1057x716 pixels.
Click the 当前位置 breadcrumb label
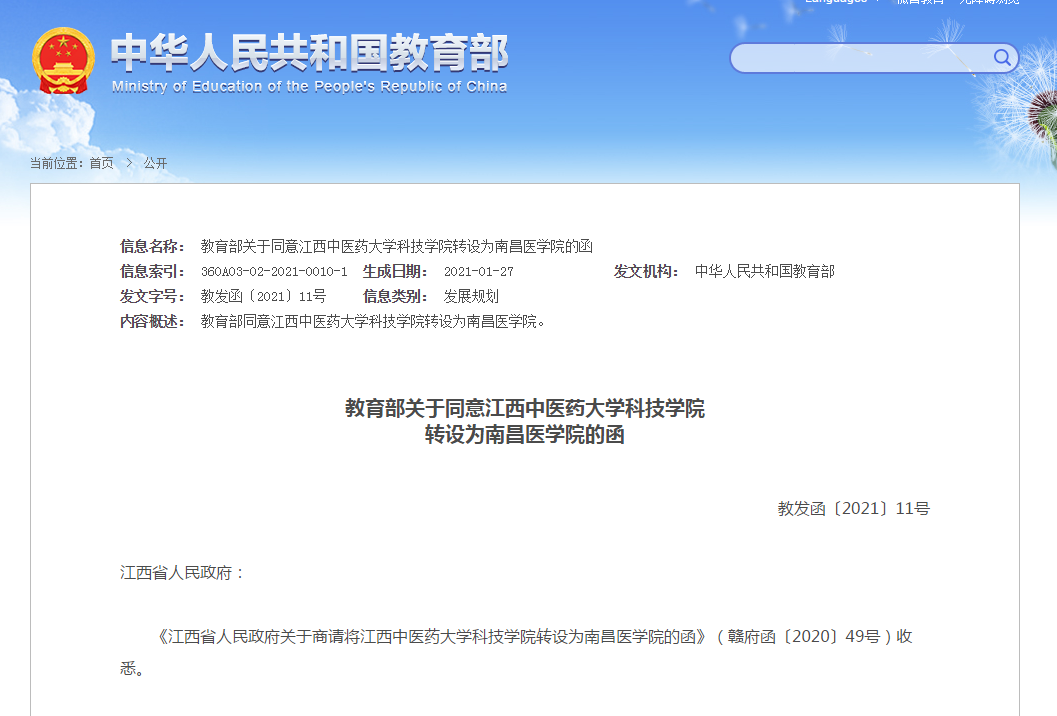point(57,163)
